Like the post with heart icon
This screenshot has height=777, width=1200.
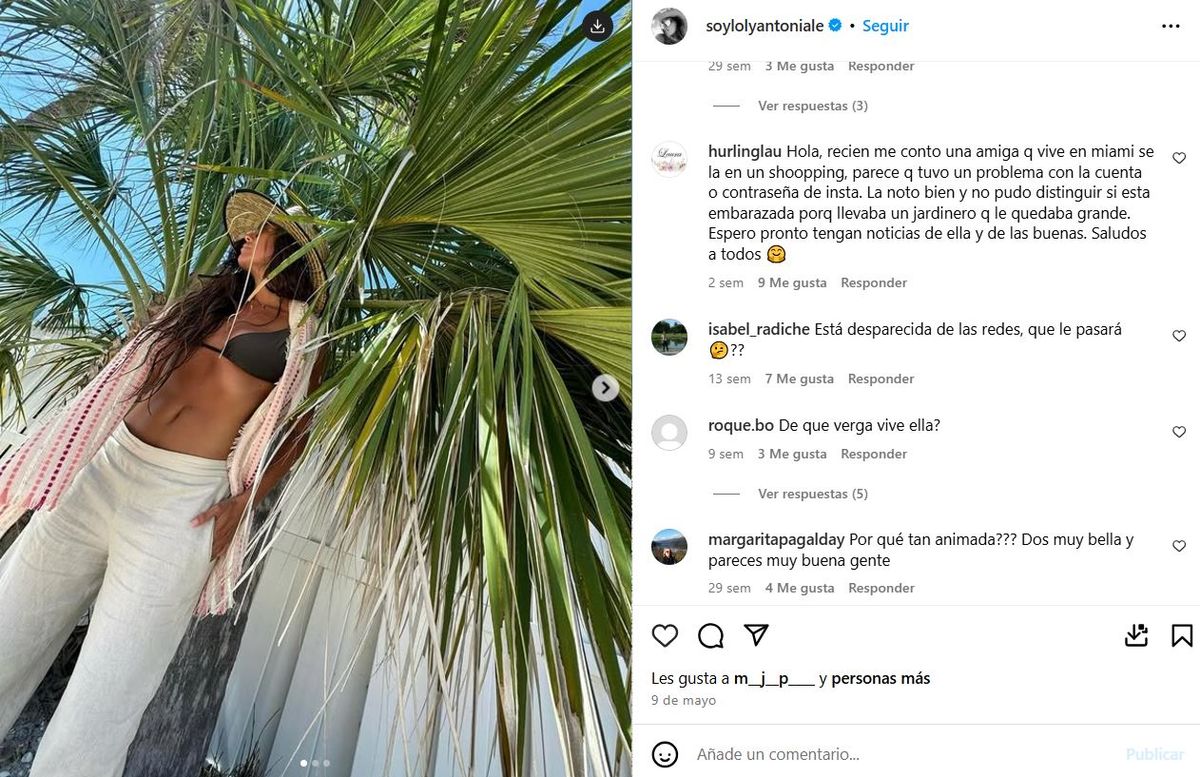click(x=665, y=635)
